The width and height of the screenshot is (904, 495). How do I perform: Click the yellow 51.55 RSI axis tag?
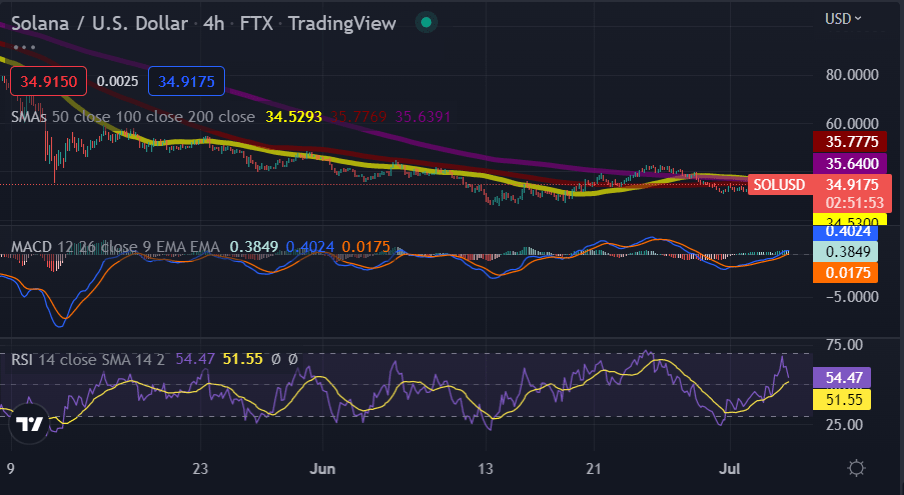[842, 399]
